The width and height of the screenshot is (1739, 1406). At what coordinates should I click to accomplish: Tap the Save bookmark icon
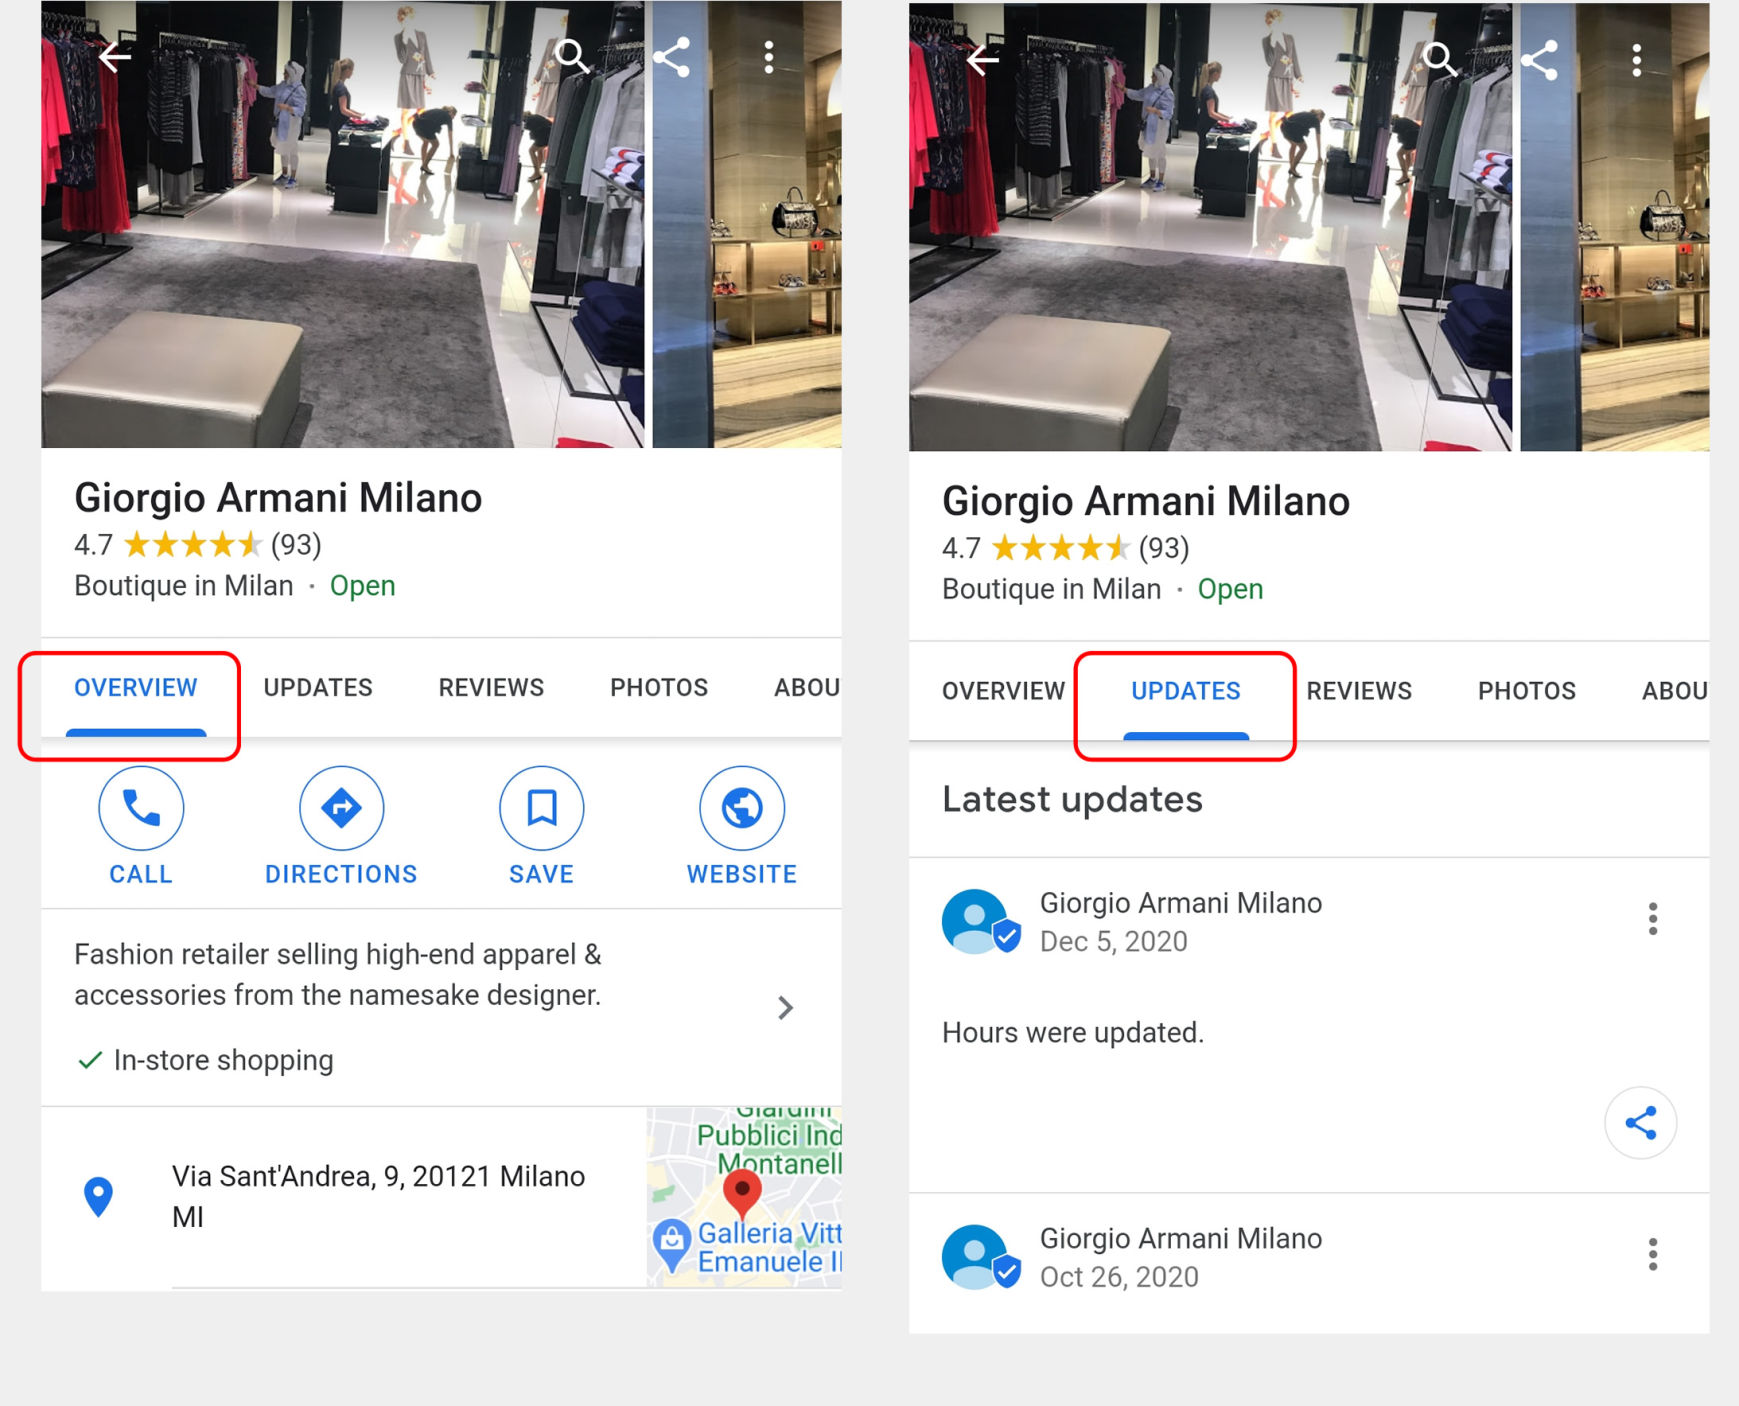[x=541, y=808]
